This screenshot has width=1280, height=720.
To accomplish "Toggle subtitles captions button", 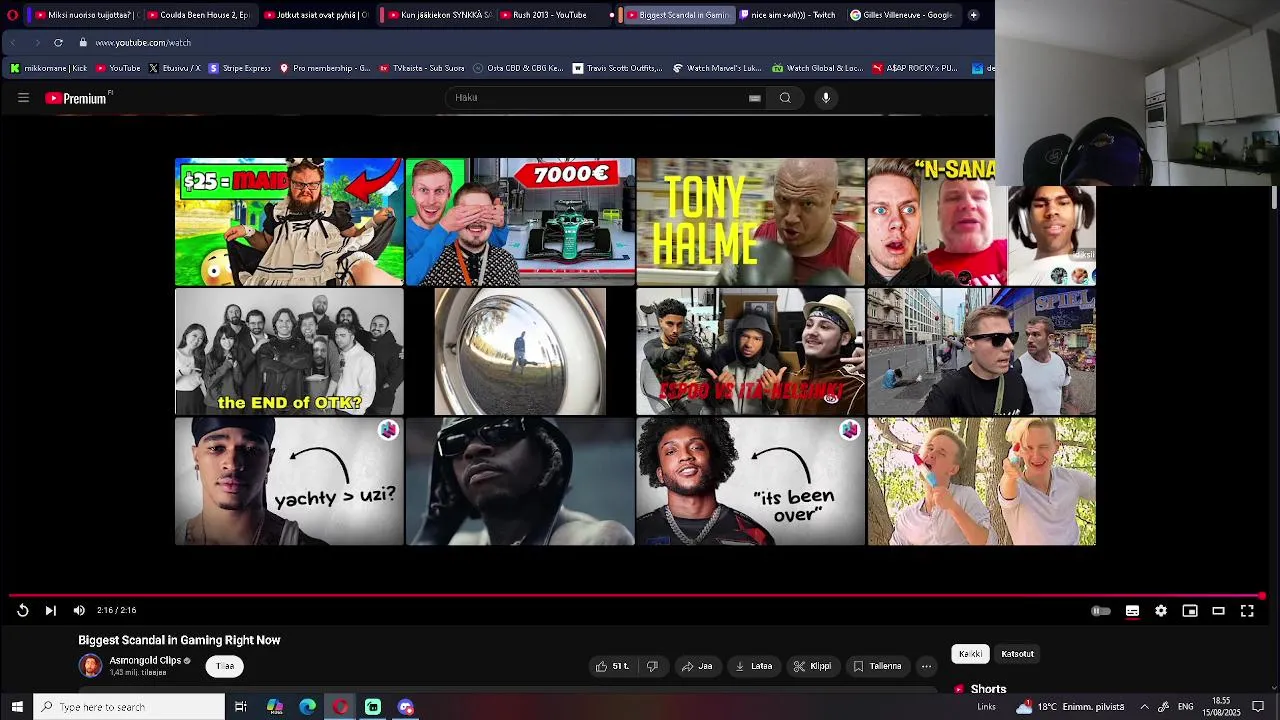I will click(1132, 611).
